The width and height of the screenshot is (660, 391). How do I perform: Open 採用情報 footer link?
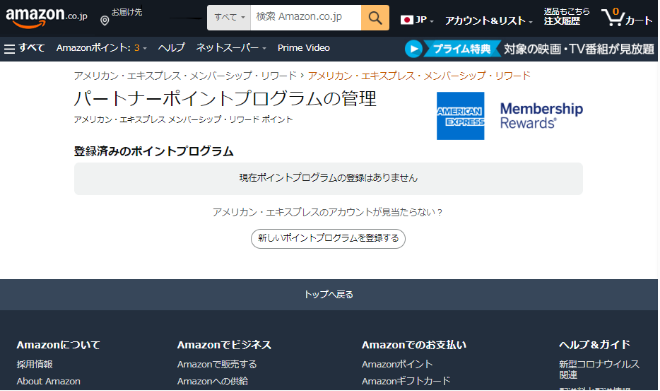click(35, 364)
